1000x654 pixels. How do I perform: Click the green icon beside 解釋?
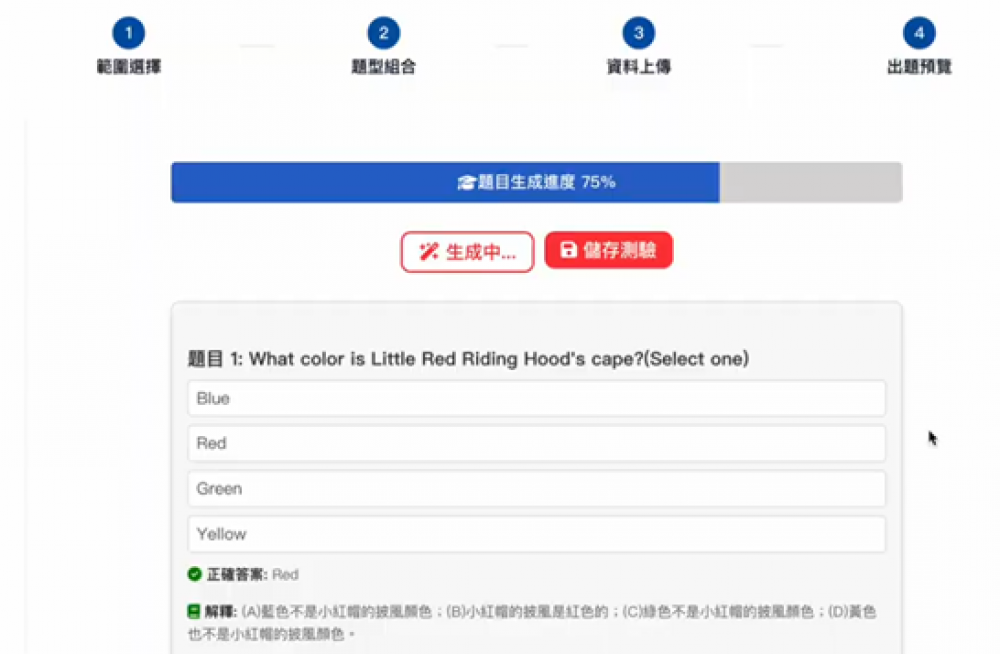click(195, 610)
